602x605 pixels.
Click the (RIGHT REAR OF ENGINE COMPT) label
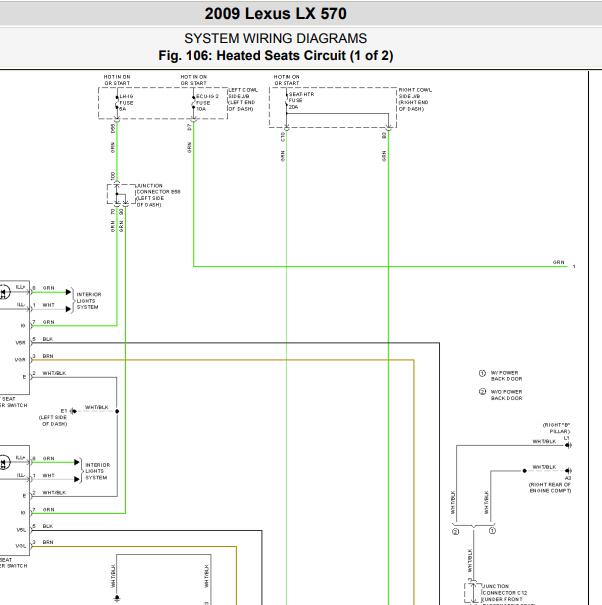[550, 487]
